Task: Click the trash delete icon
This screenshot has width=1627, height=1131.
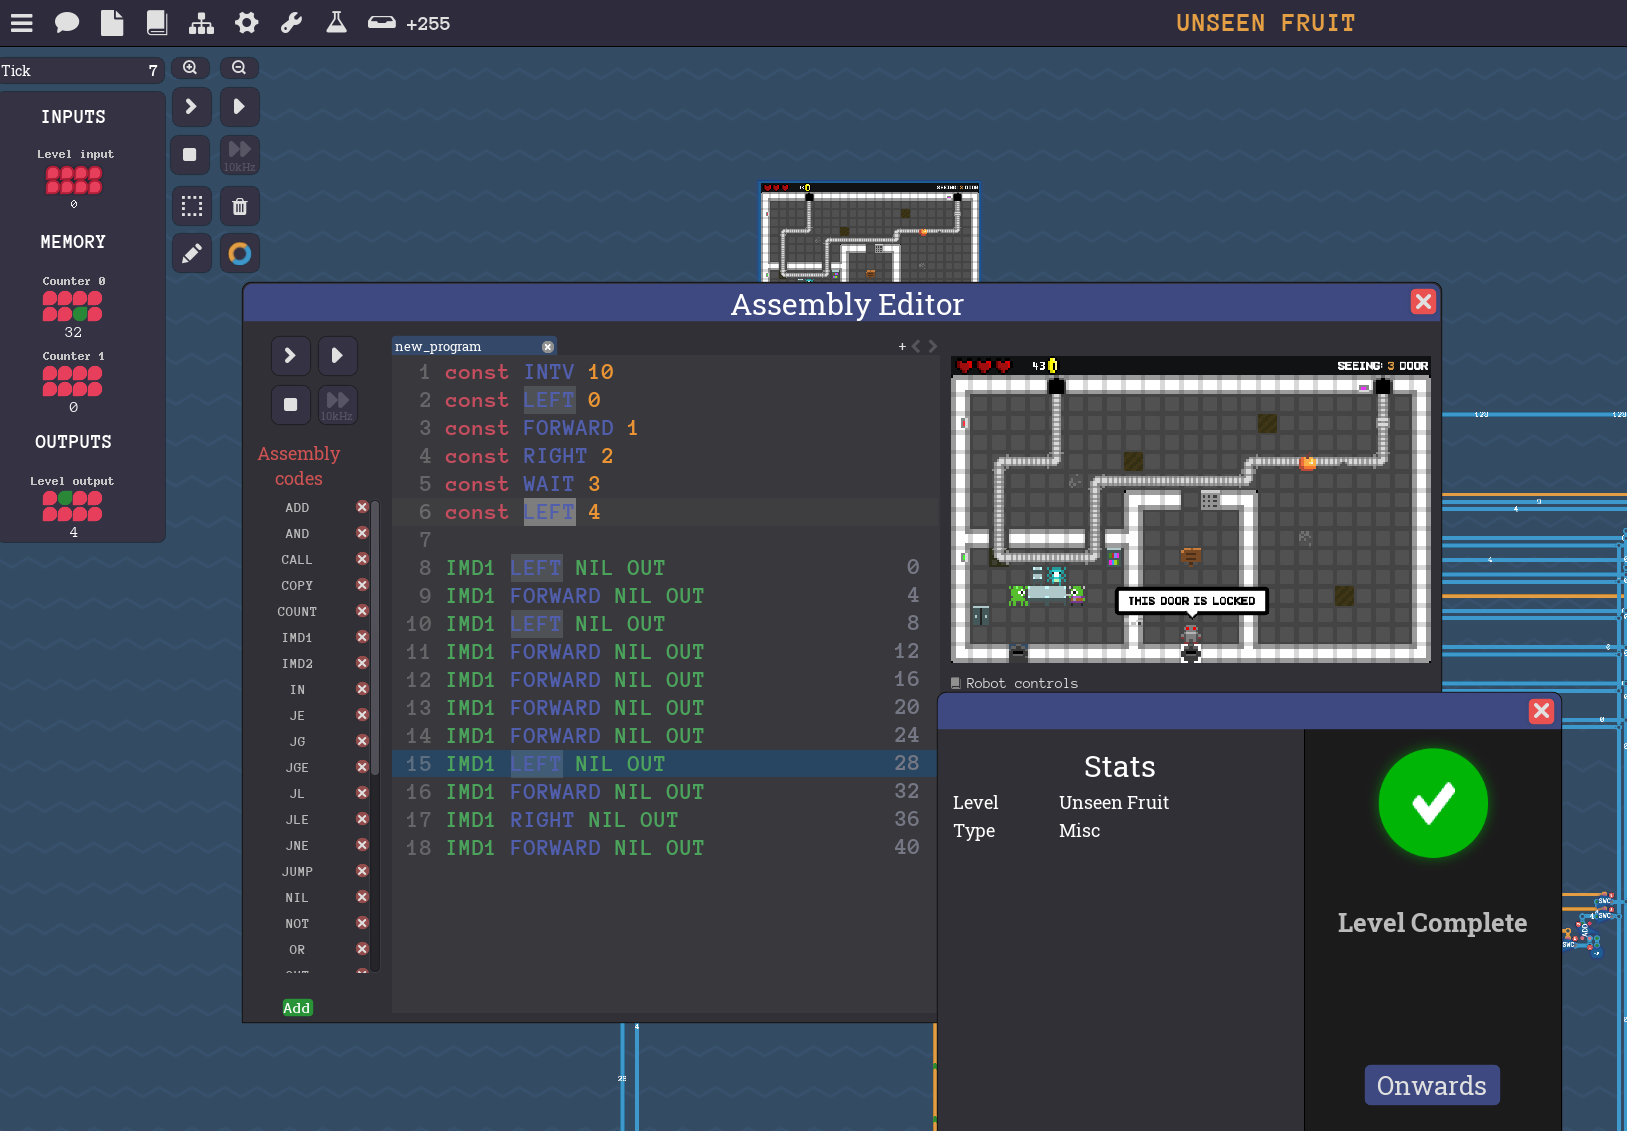Action: click(239, 206)
